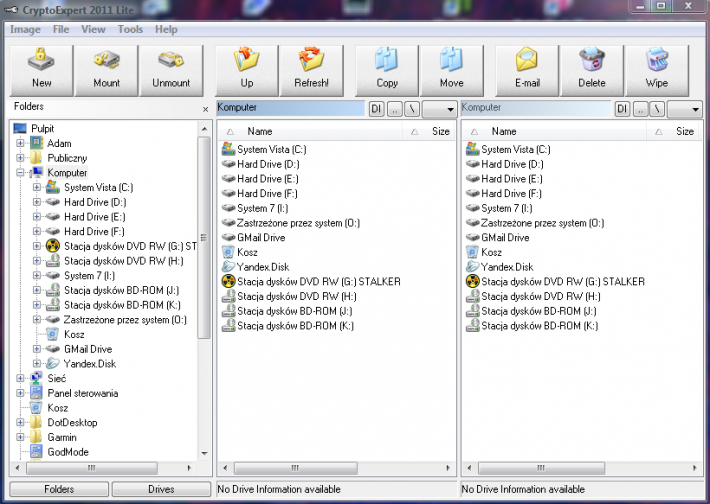Select GMail Drive in right pane
The image size is (710, 504).
point(498,237)
